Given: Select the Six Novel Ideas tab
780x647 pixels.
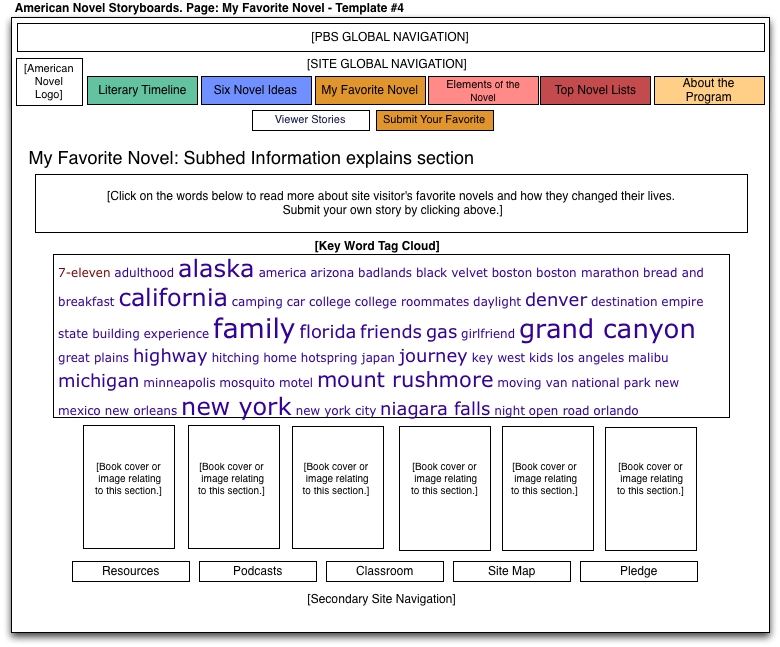Looking at the screenshot, I should click(255, 90).
